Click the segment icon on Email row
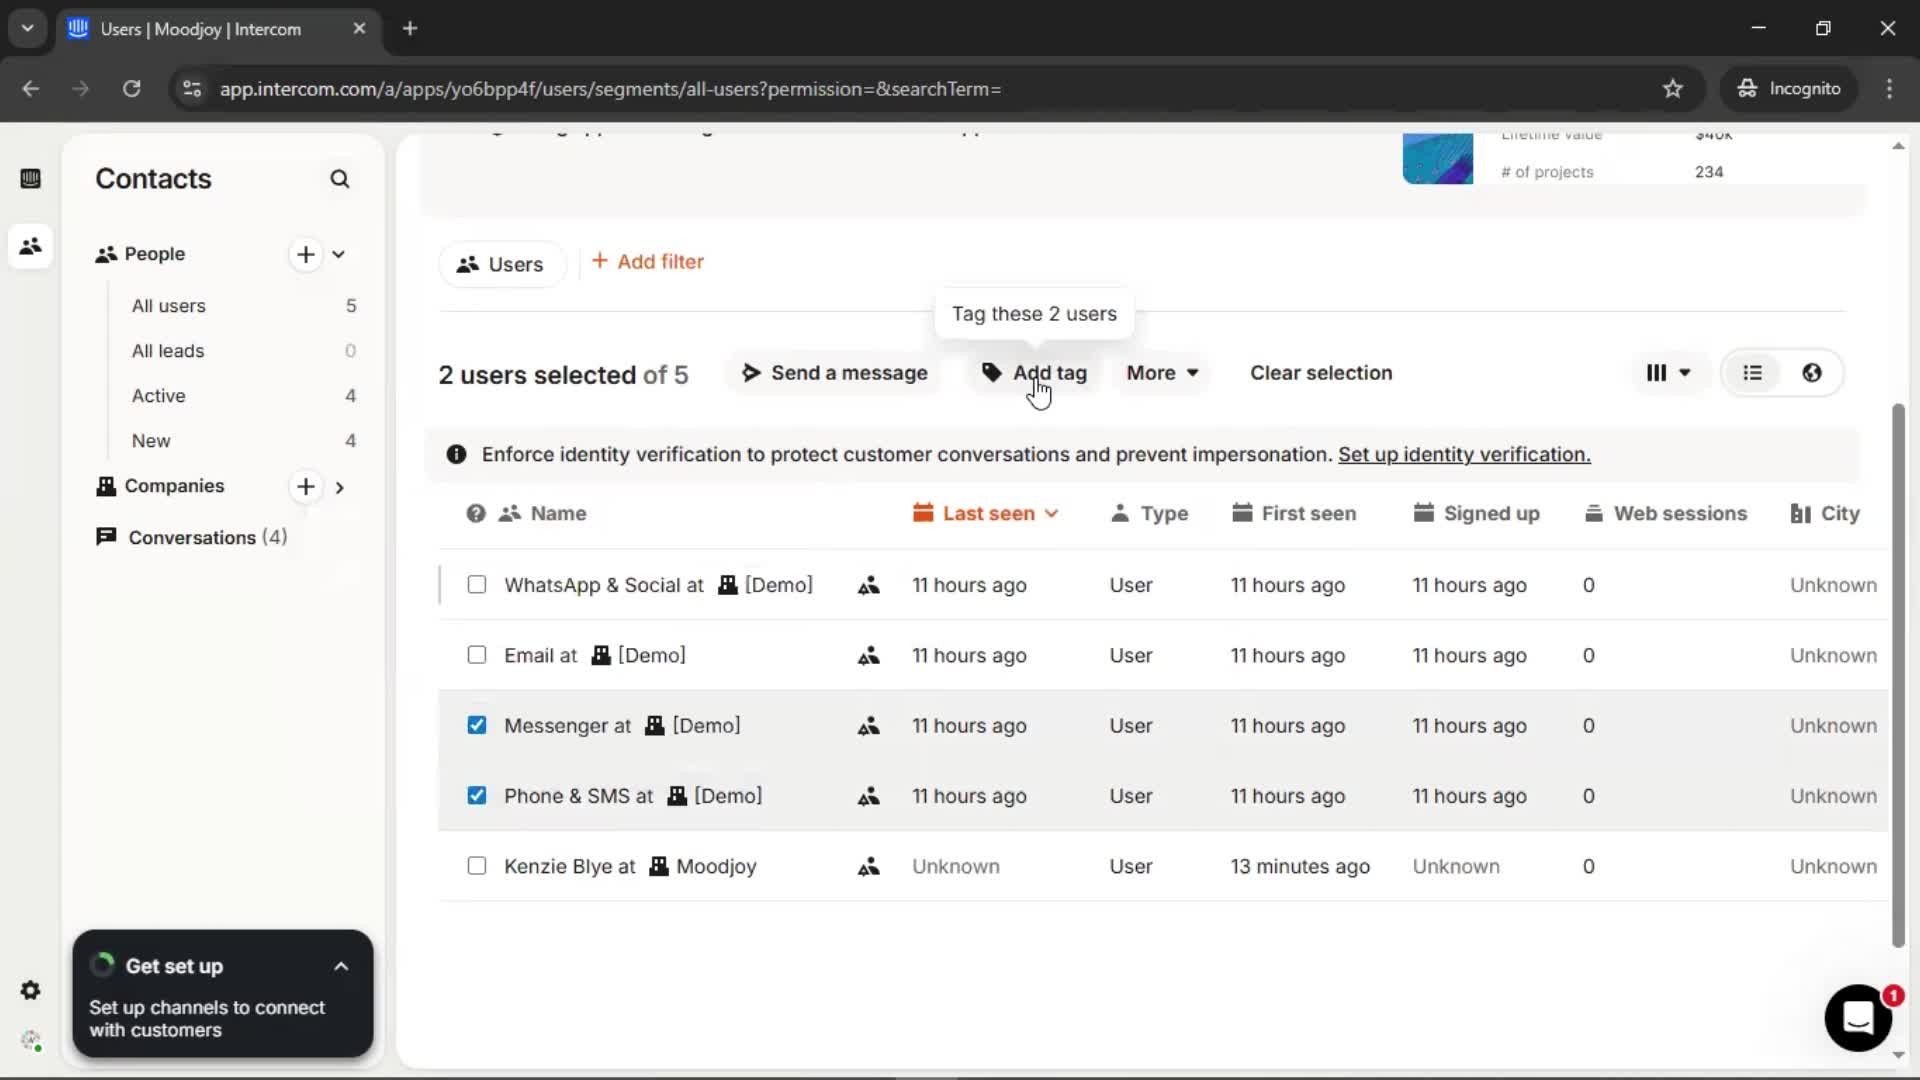Screen dimensions: 1920x1080 (x=868, y=656)
